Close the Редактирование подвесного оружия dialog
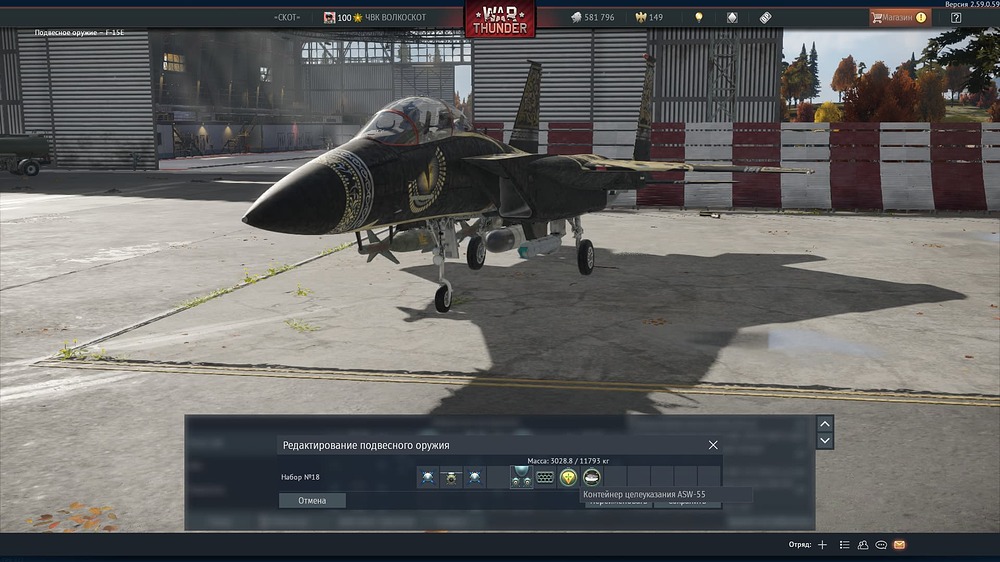 click(713, 445)
